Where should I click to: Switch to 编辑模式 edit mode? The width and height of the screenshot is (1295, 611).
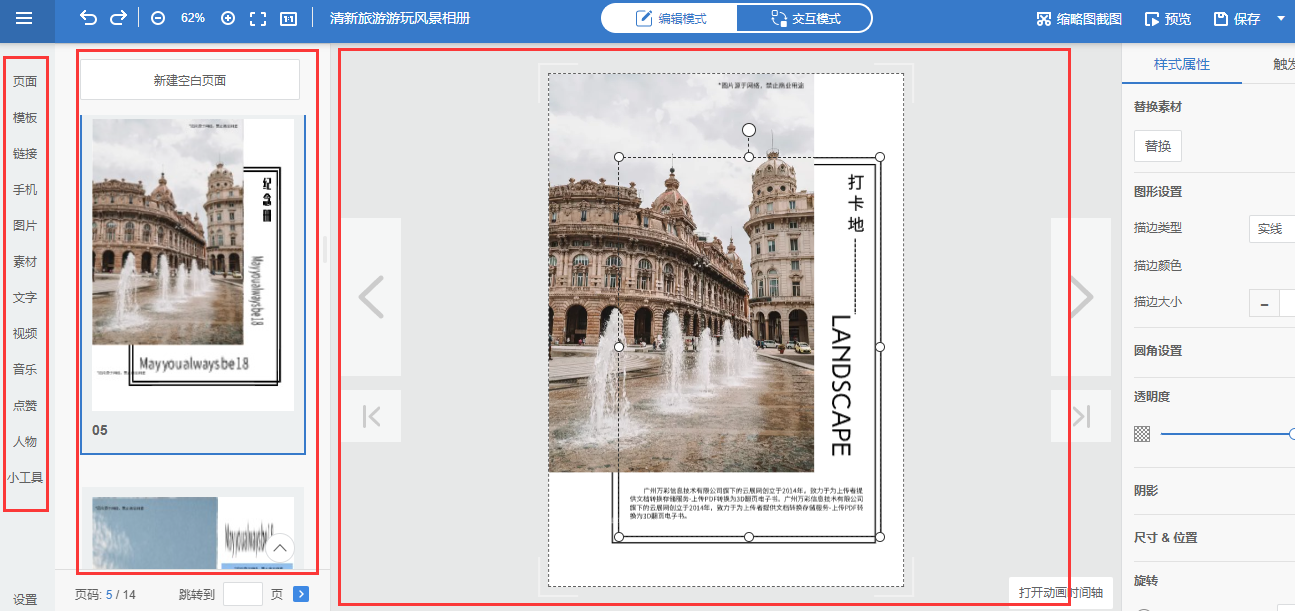[x=669, y=18]
